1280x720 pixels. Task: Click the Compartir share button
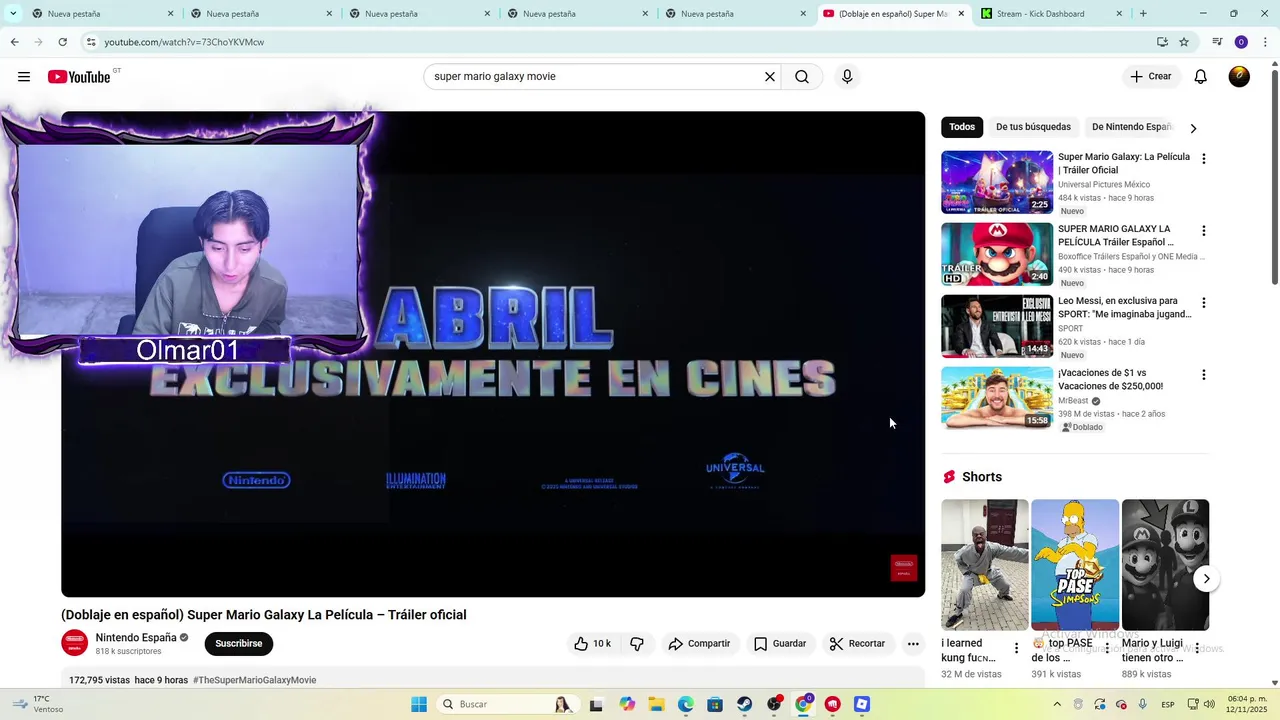(x=699, y=644)
